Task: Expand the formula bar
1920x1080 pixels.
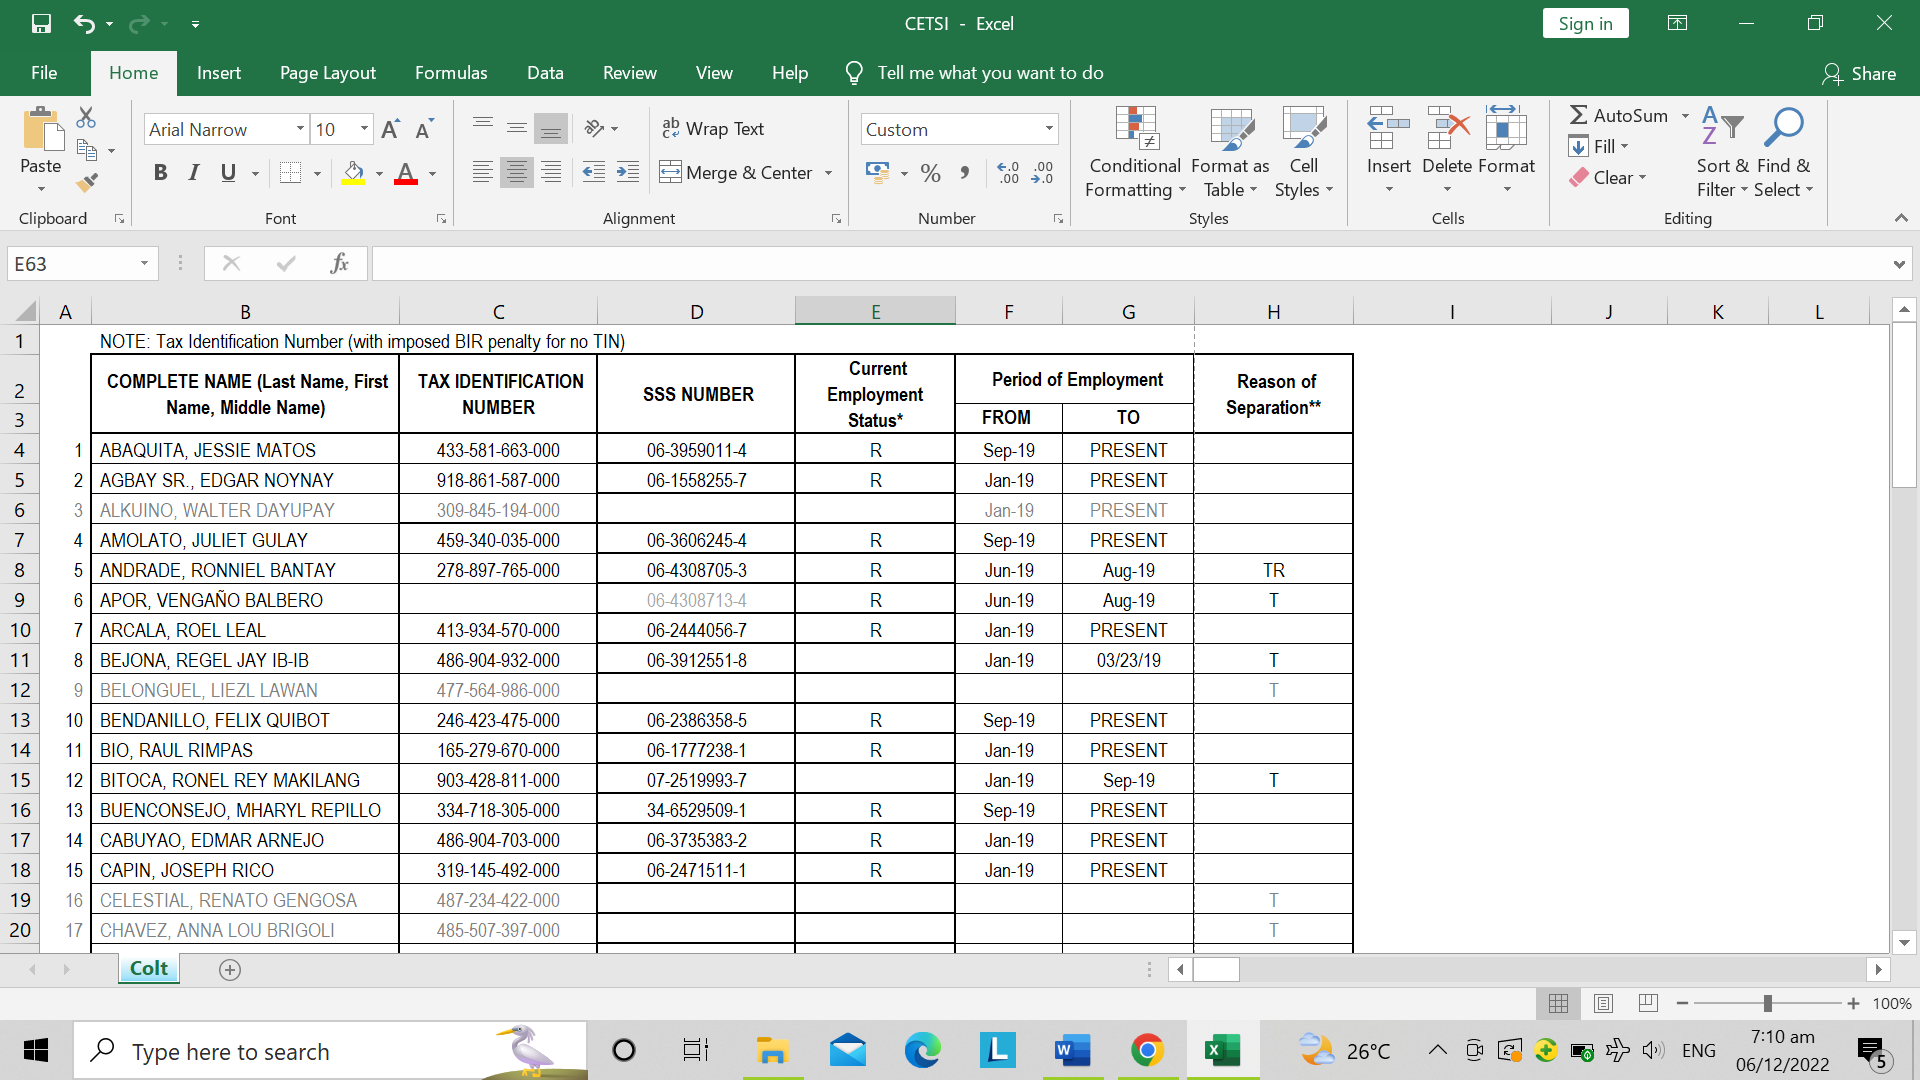Action: 1899,264
